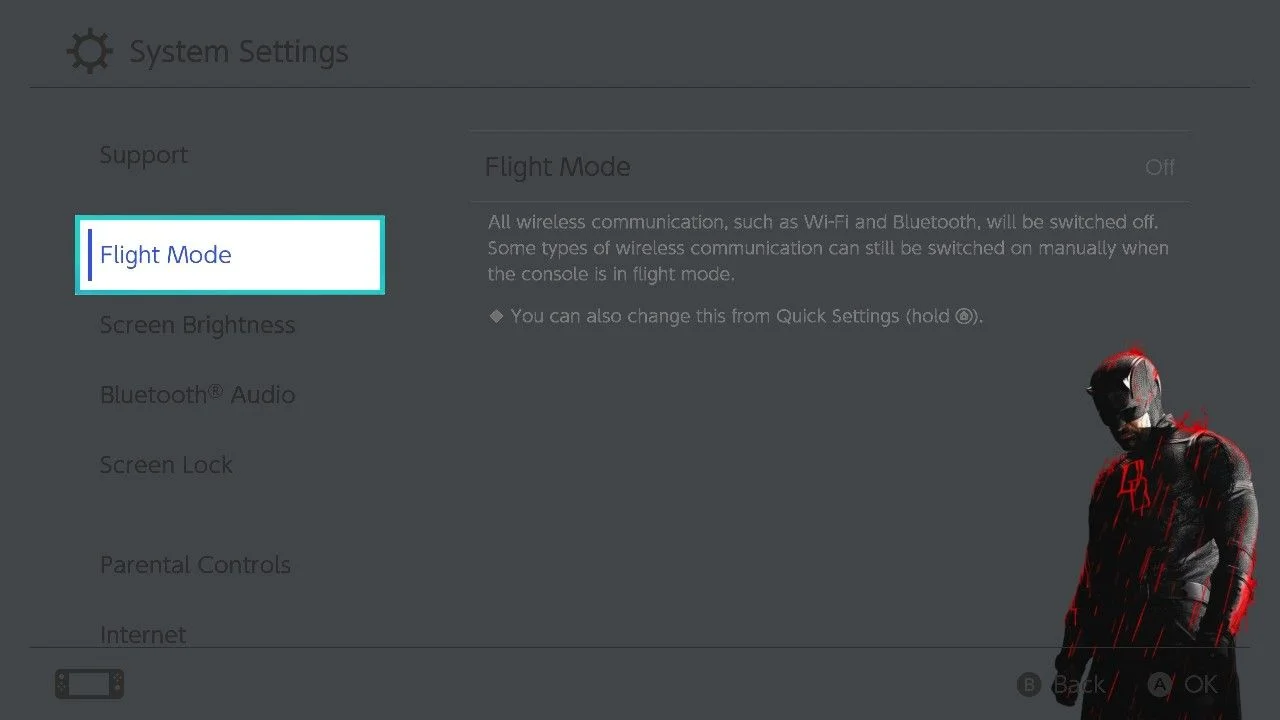The height and width of the screenshot is (720, 1280).
Task: Click the A button icon beside OK
Action: pos(1160,685)
